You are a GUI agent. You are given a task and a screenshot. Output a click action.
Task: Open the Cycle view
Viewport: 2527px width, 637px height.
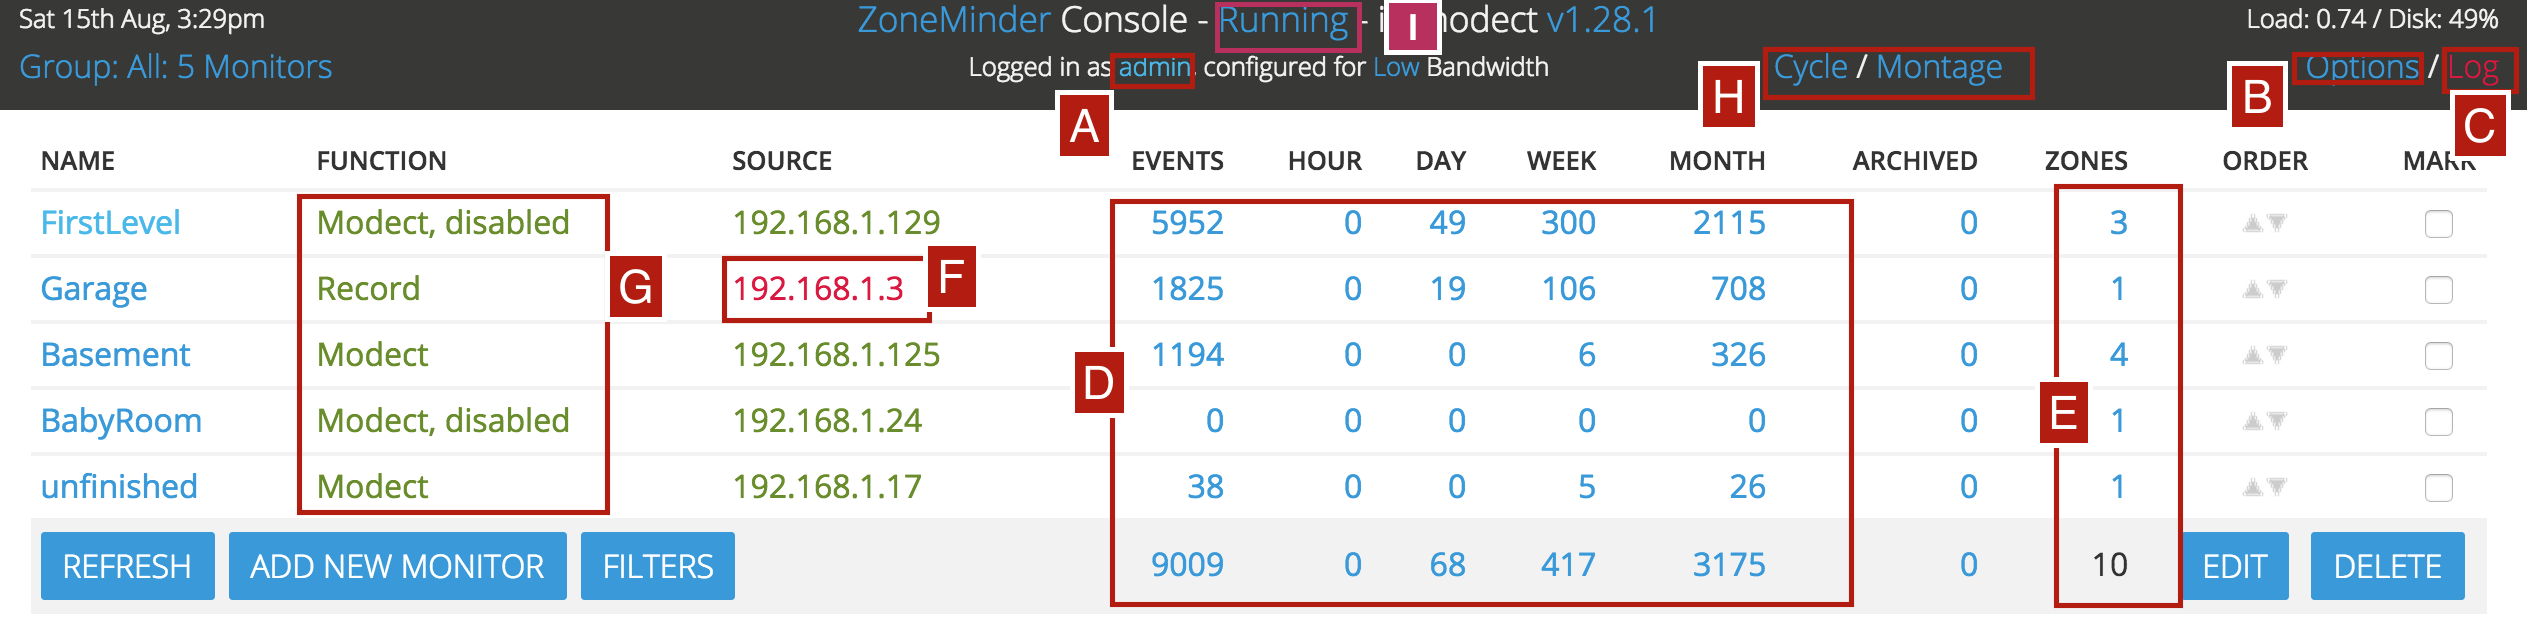[1811, 67]
